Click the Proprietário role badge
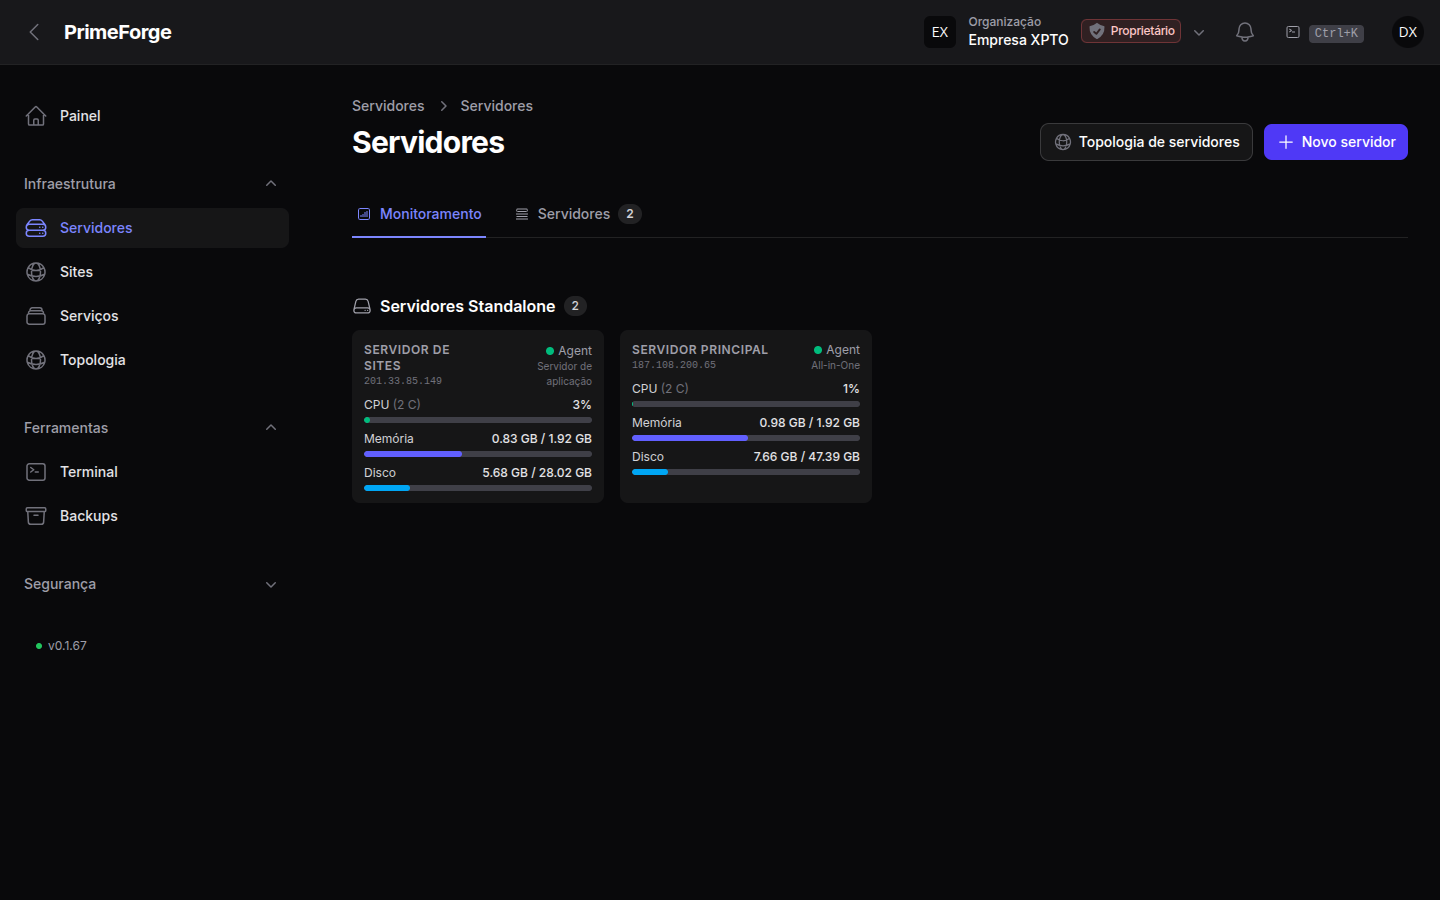 (x=1131, y=31)
